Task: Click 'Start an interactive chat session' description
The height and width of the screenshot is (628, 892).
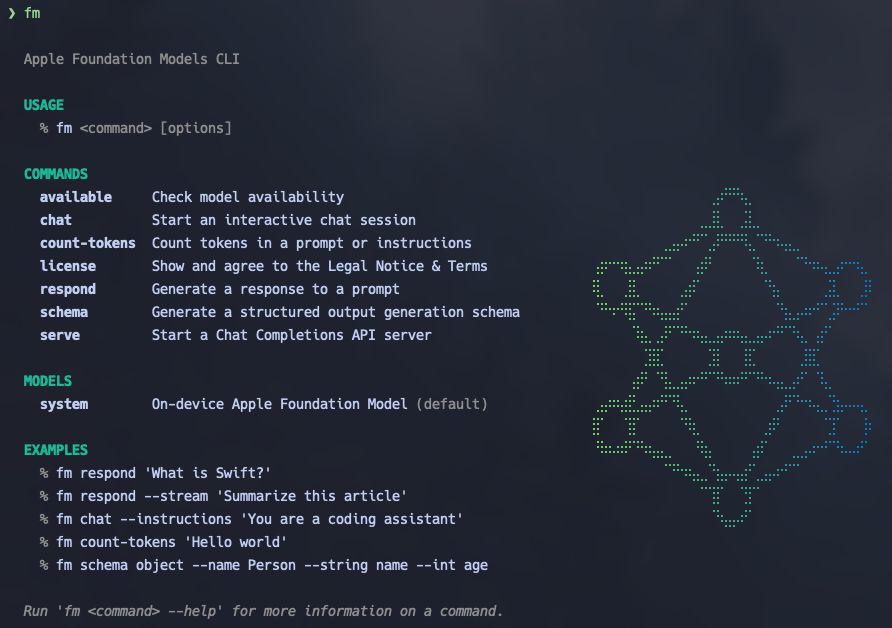Action: (x=283, y=220)
